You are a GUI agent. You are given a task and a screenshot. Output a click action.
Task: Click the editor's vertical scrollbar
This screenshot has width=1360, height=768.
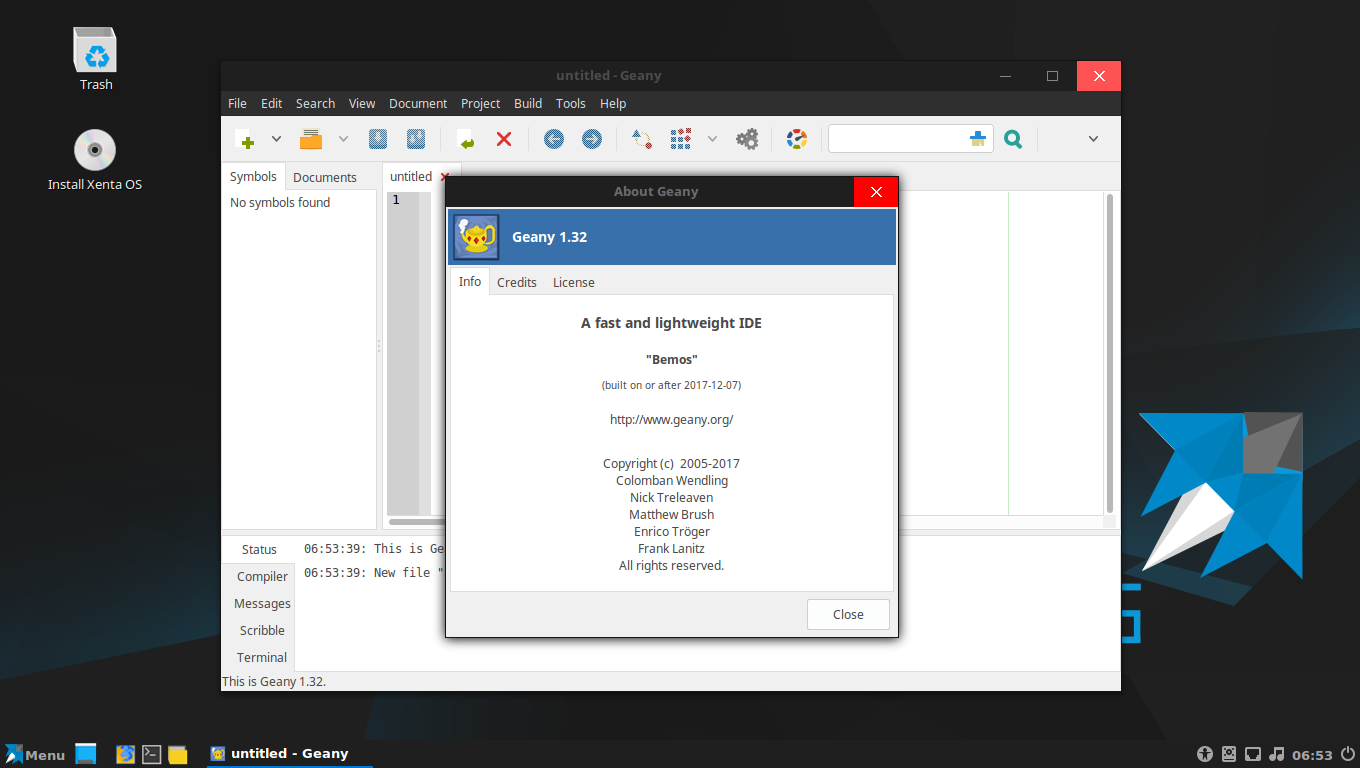1109,352
